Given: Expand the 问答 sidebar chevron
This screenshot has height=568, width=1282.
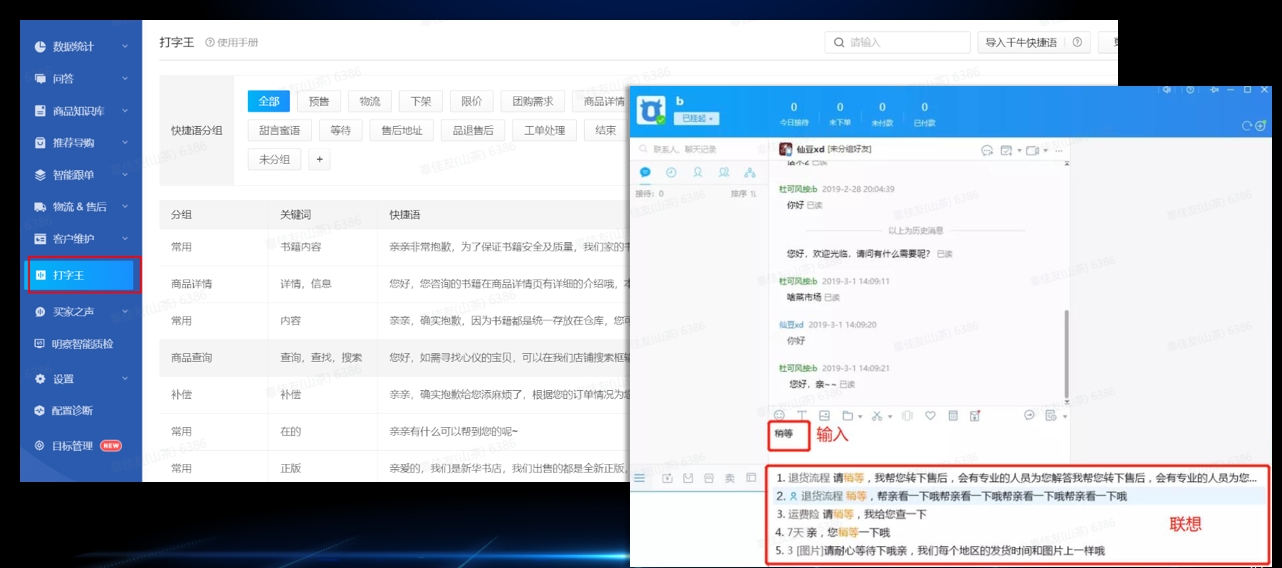Looking at the screenshot, I should pos(125,78).
